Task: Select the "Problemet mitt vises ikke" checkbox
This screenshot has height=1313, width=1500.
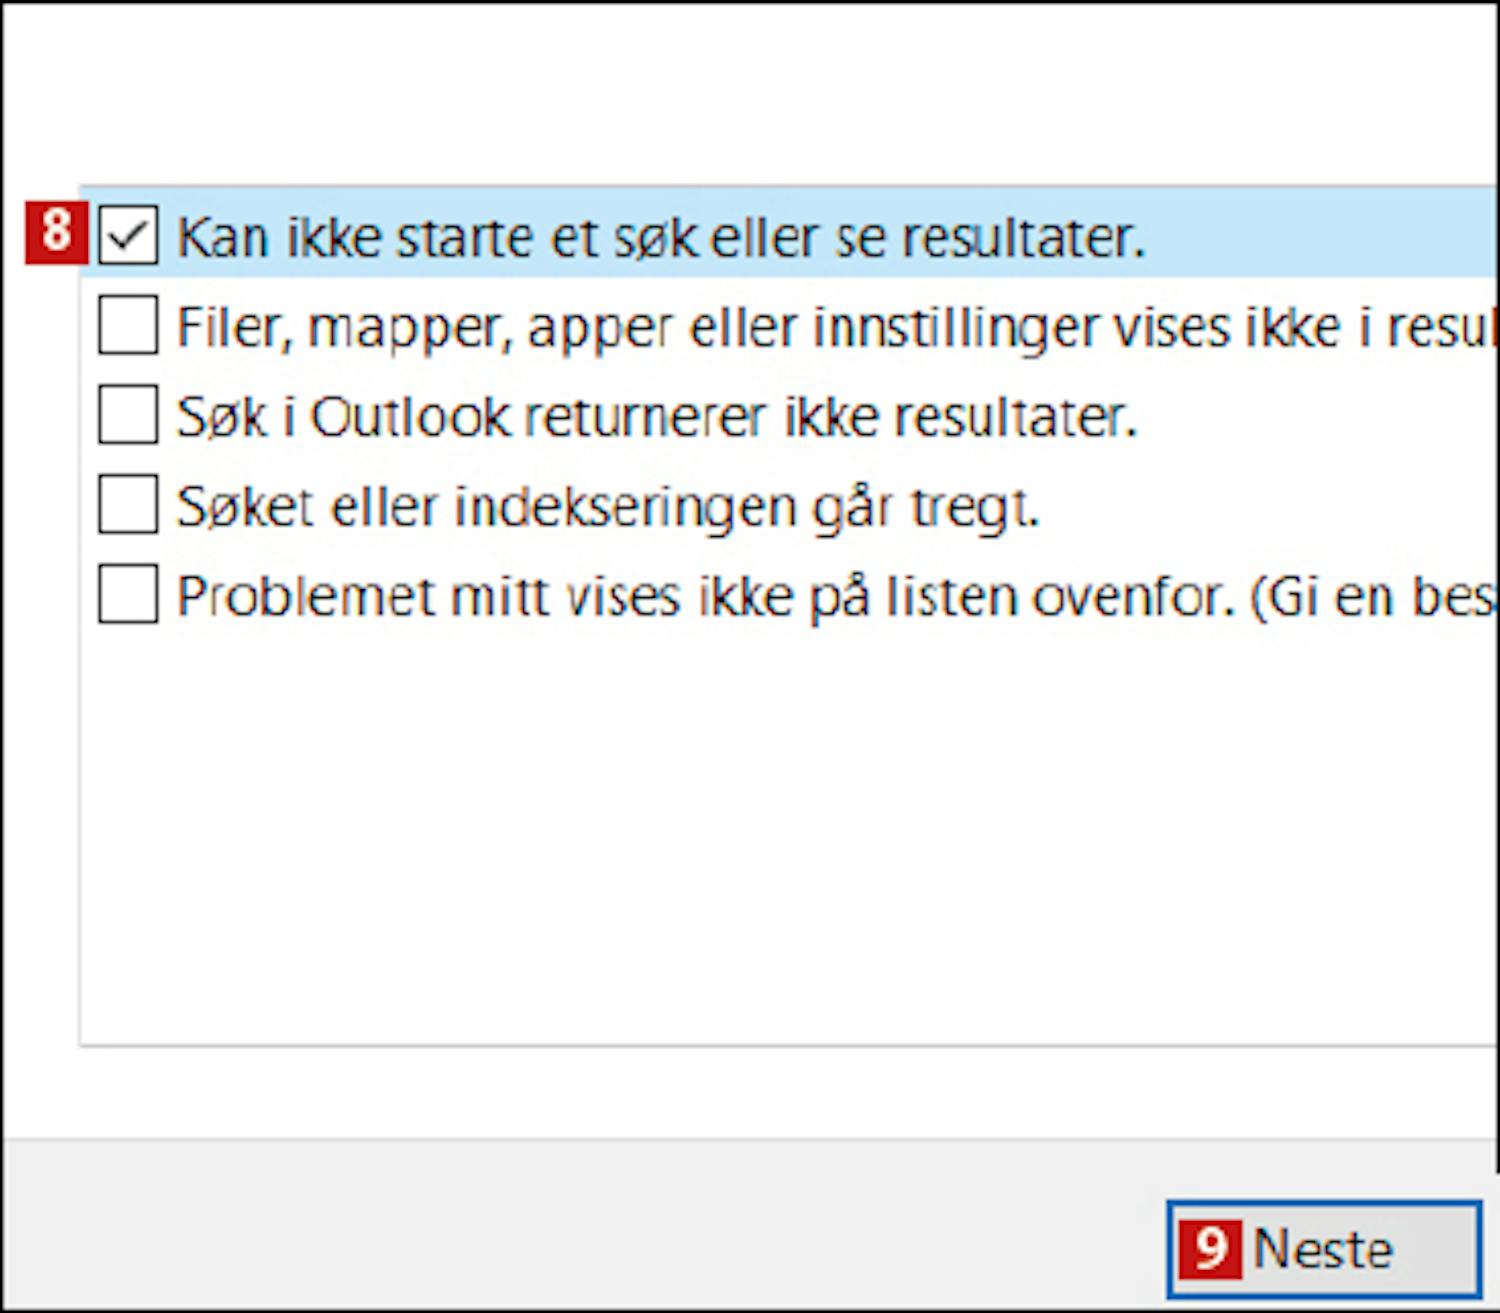Action: pos(128,594)
